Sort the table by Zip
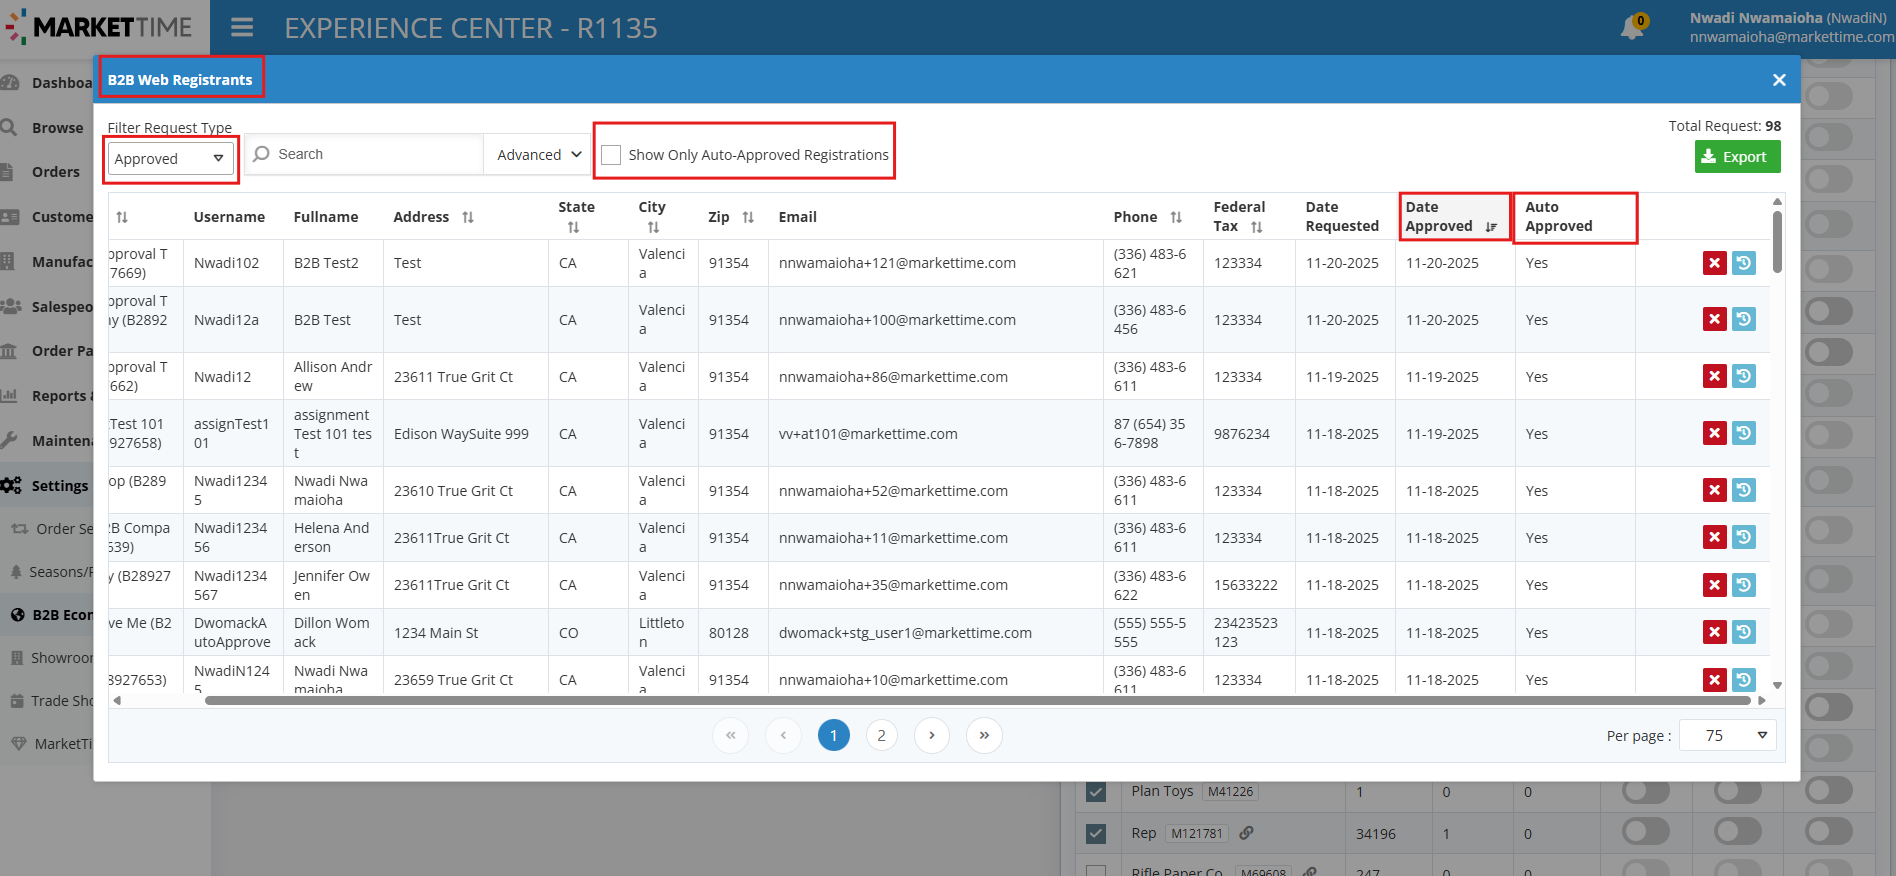Viewport: 1896px width, 876px height. 748,217
